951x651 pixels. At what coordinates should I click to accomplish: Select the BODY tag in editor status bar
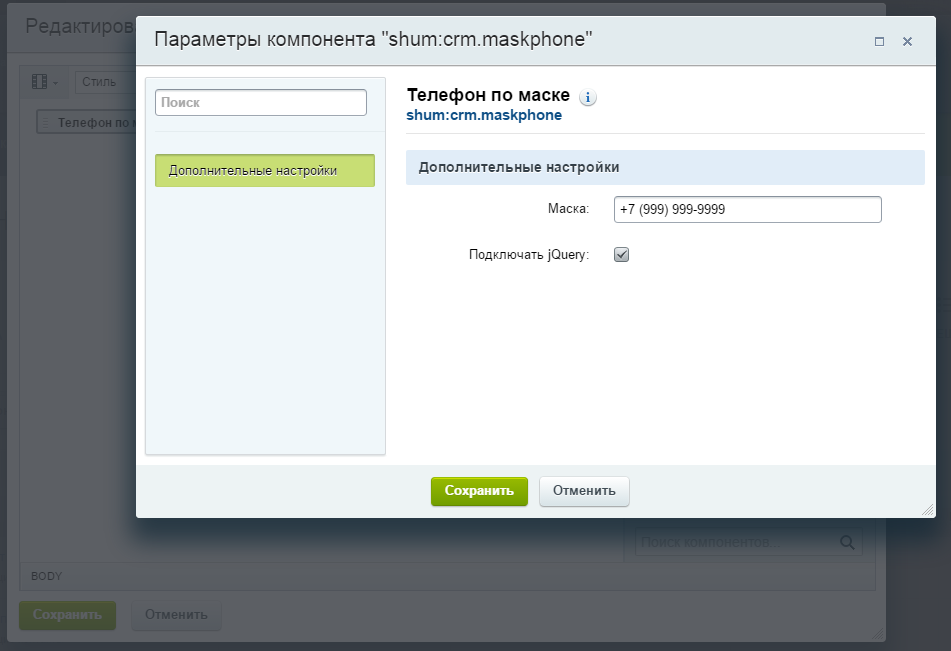46,576
